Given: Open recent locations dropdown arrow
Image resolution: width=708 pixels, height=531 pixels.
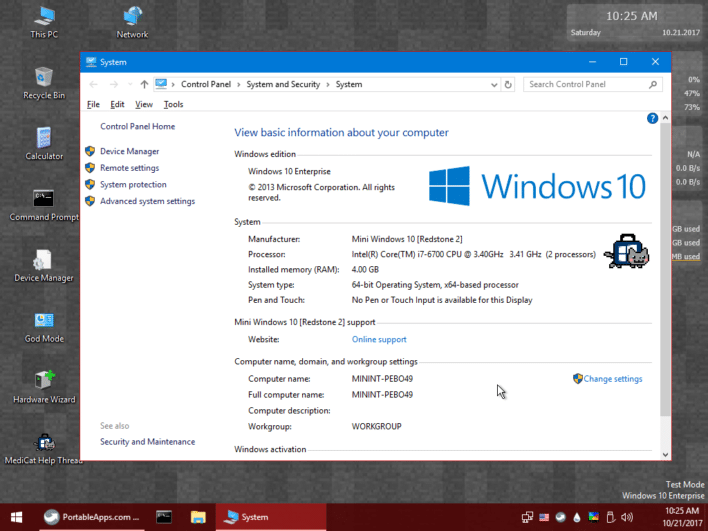Looking at the screenshot, I should pos(130,84).
